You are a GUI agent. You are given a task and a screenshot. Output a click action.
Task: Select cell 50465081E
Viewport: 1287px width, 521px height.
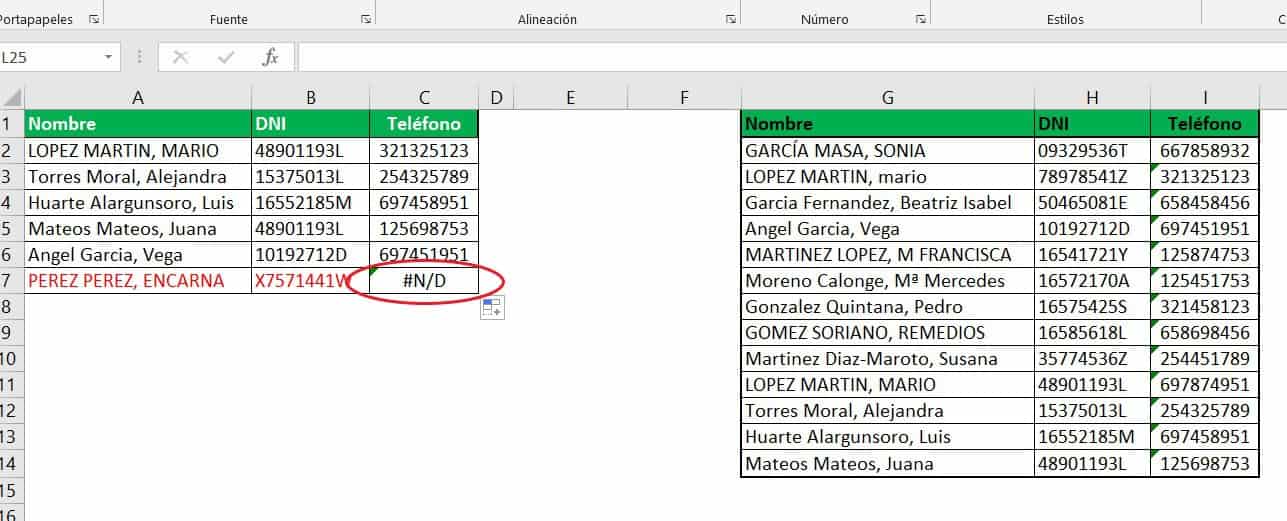(x=1093, y=203)
